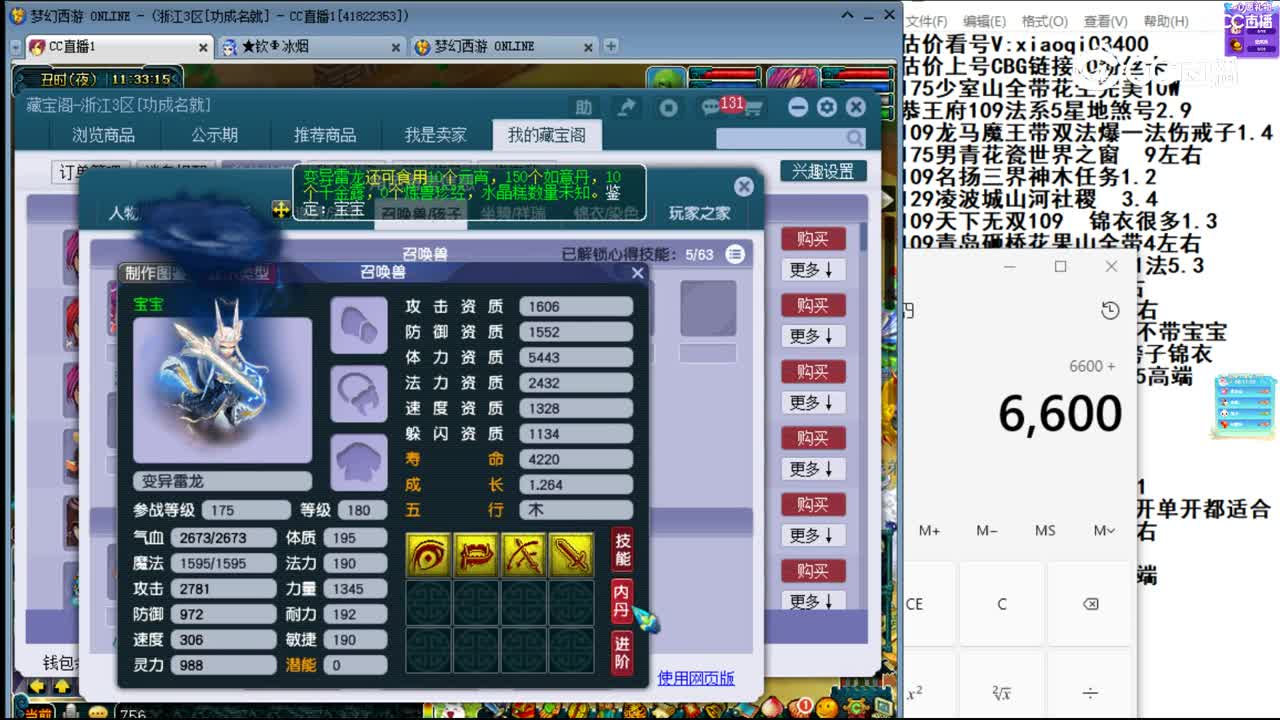Click the share arrow icon in 藏宝阁 header
1280x720 pixels.
pos(627,107)
